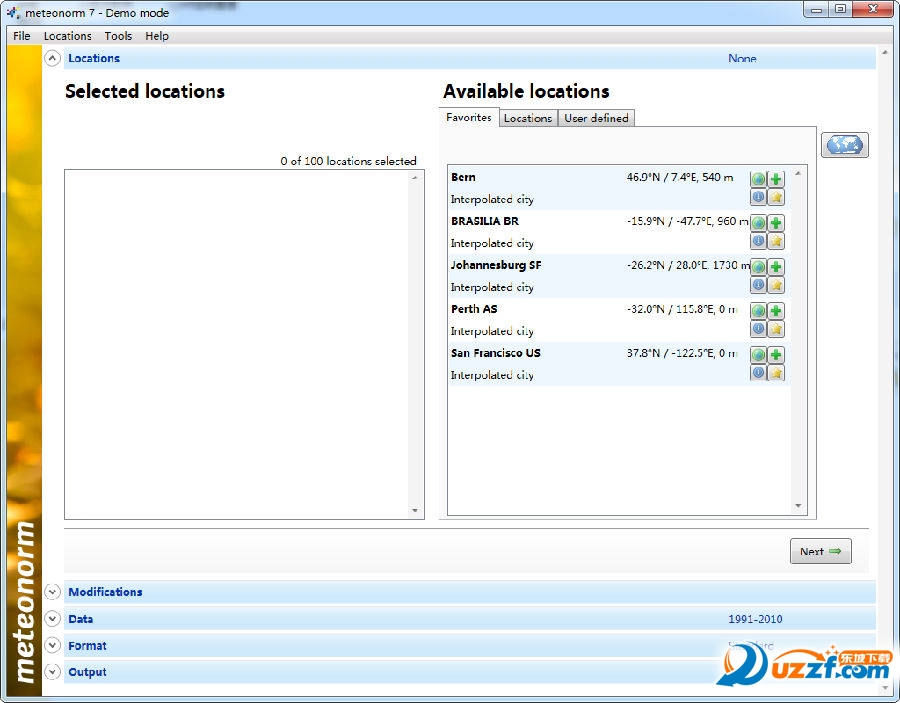Click the Output section header
This screenshot has width=900, height=703.
coord(470,671)
